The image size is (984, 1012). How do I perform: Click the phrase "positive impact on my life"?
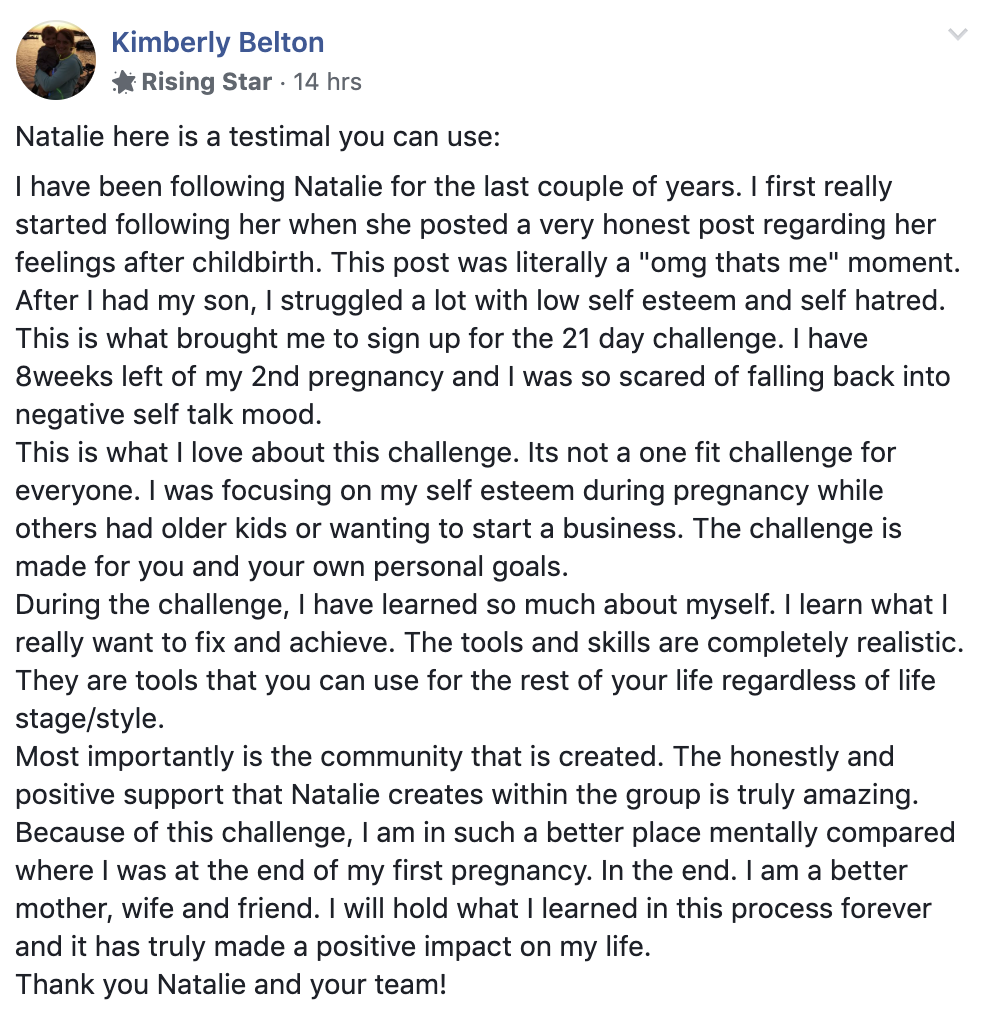pos(483,947)
